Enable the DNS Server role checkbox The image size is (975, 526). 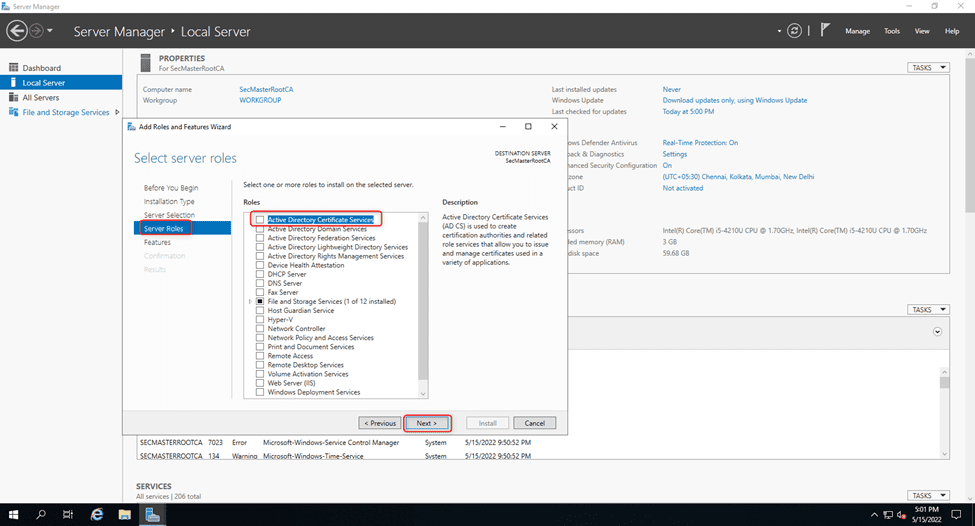[260, 283]
